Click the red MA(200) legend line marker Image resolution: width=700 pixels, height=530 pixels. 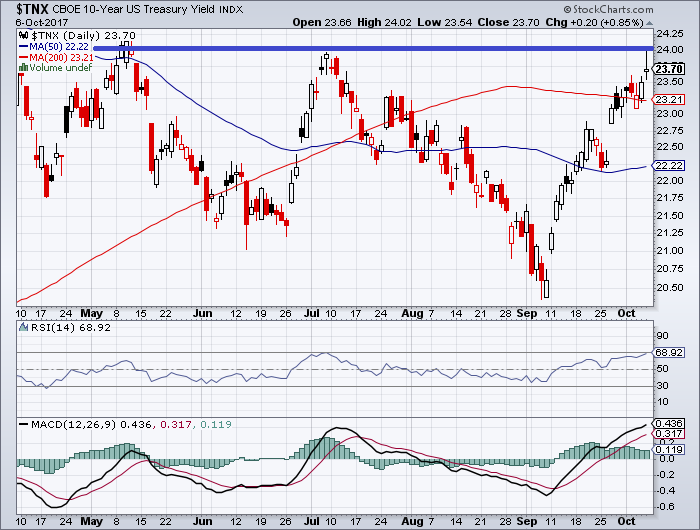pyautogui.click(x=22, y=57)
